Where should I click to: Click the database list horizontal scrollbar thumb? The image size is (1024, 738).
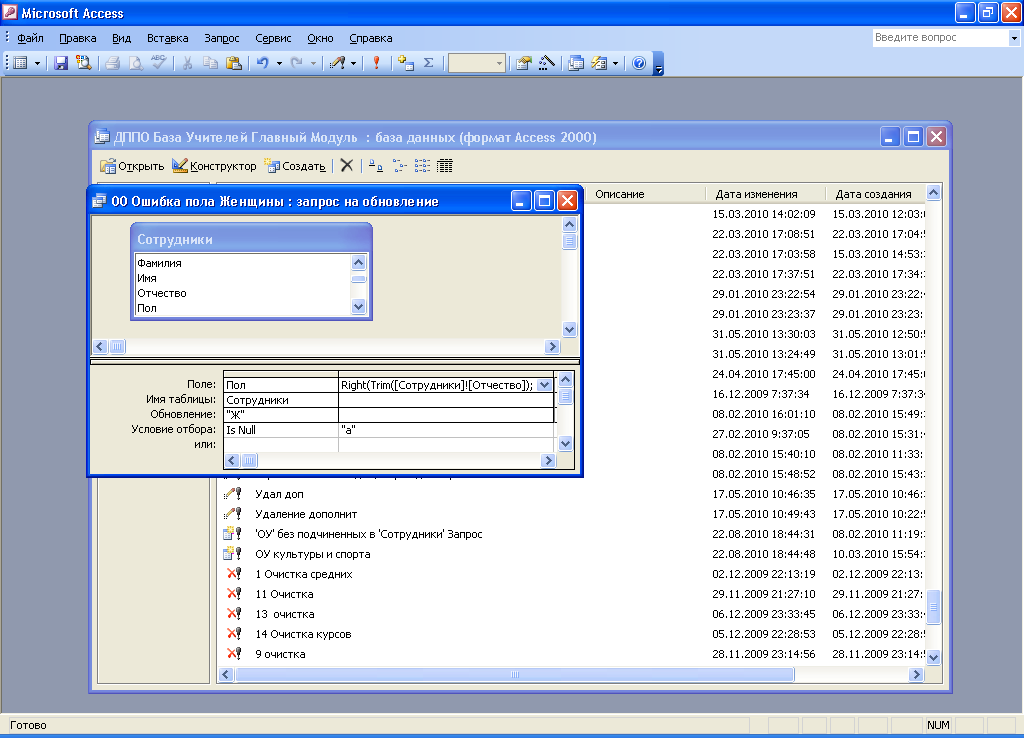[515, 674]
